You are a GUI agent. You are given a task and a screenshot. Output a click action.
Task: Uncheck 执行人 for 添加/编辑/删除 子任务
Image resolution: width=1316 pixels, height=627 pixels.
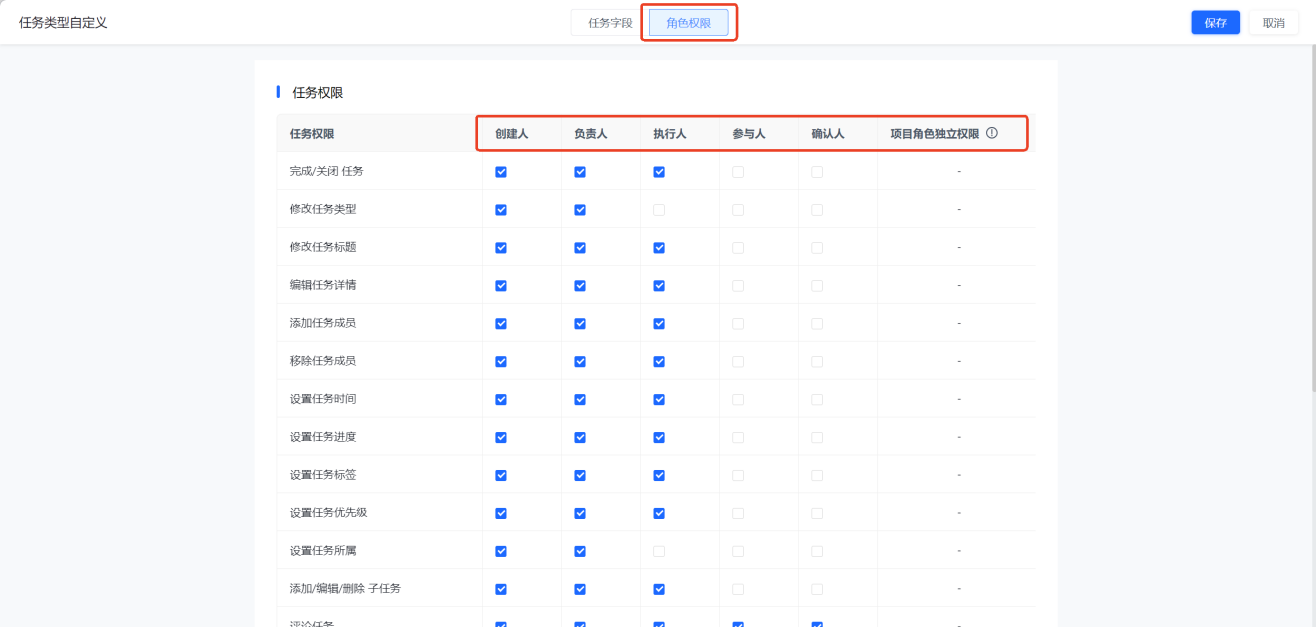pyautogui.click(x=659, y=589)
